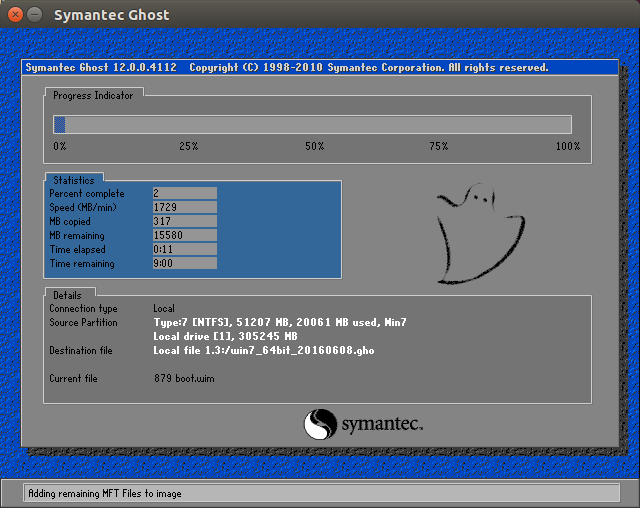
Task: Click the 'Time remaining' label
Action: pyautogui.click(x=82, y=264)
